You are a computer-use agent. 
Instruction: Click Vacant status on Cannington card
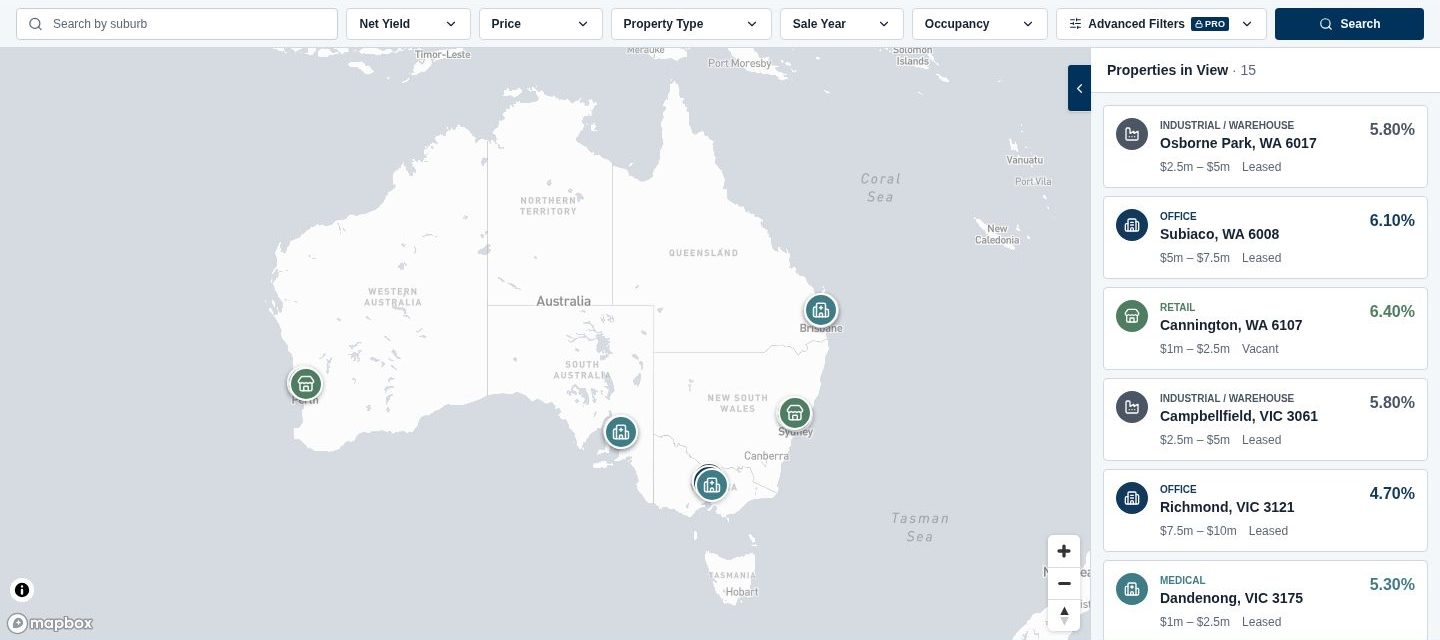1260,349
